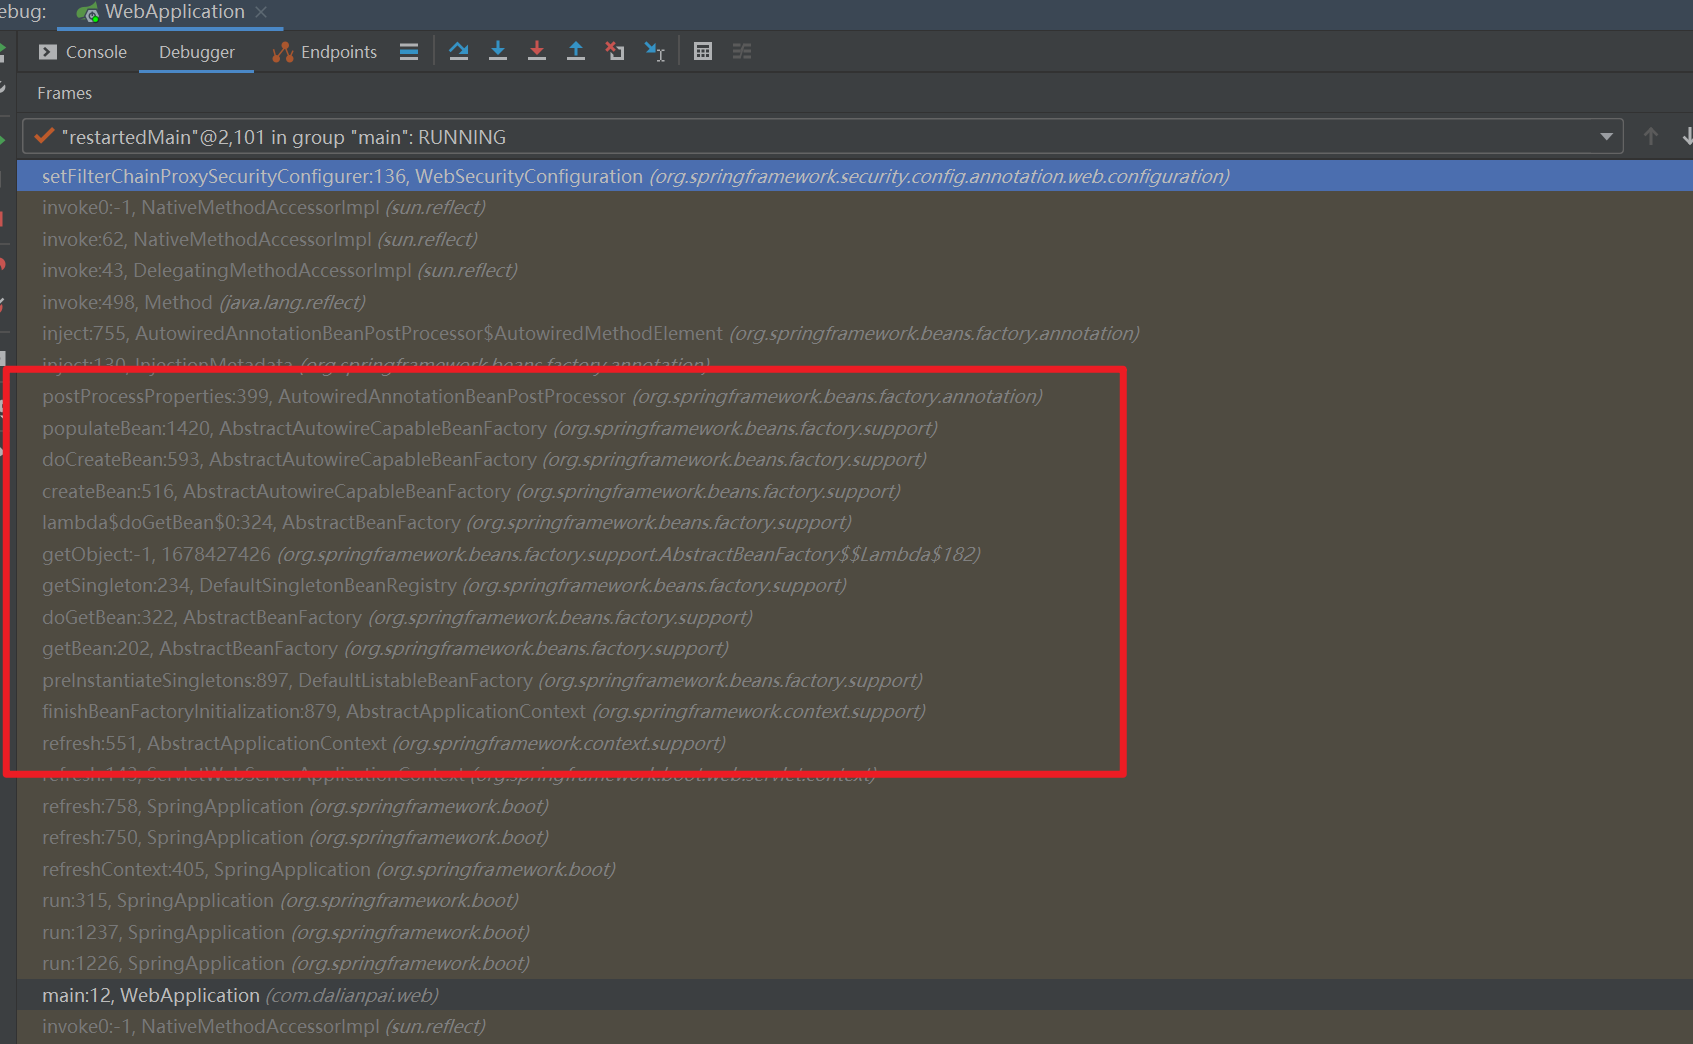This screenshot has height=1044, width=1693.
Task: Select bottom invoke0:-1 frame under main:12
Action: coord(854,1027)
